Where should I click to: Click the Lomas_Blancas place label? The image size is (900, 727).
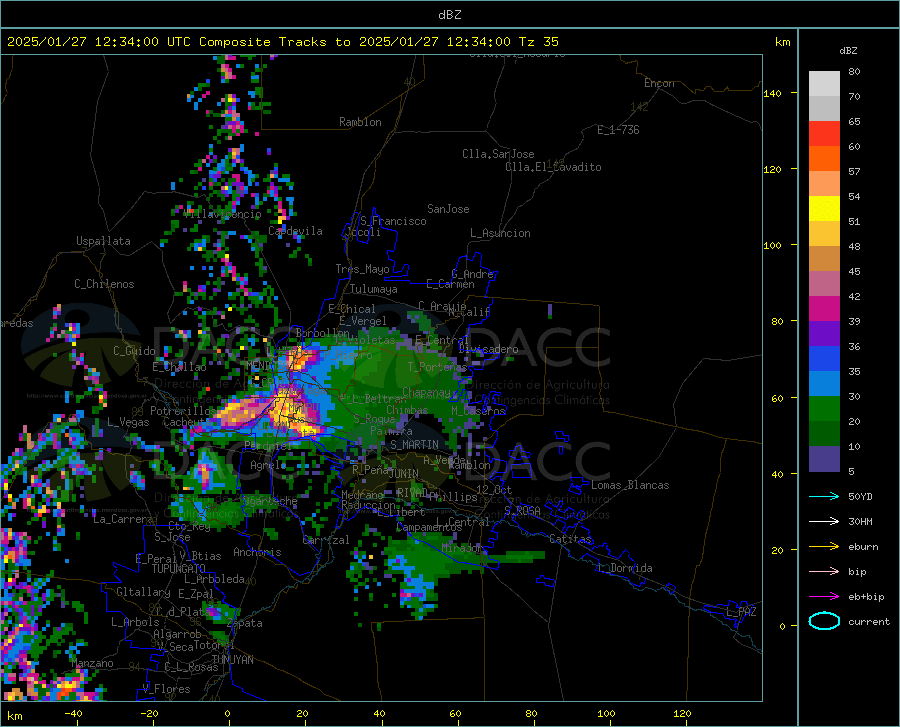coord(630,485)
